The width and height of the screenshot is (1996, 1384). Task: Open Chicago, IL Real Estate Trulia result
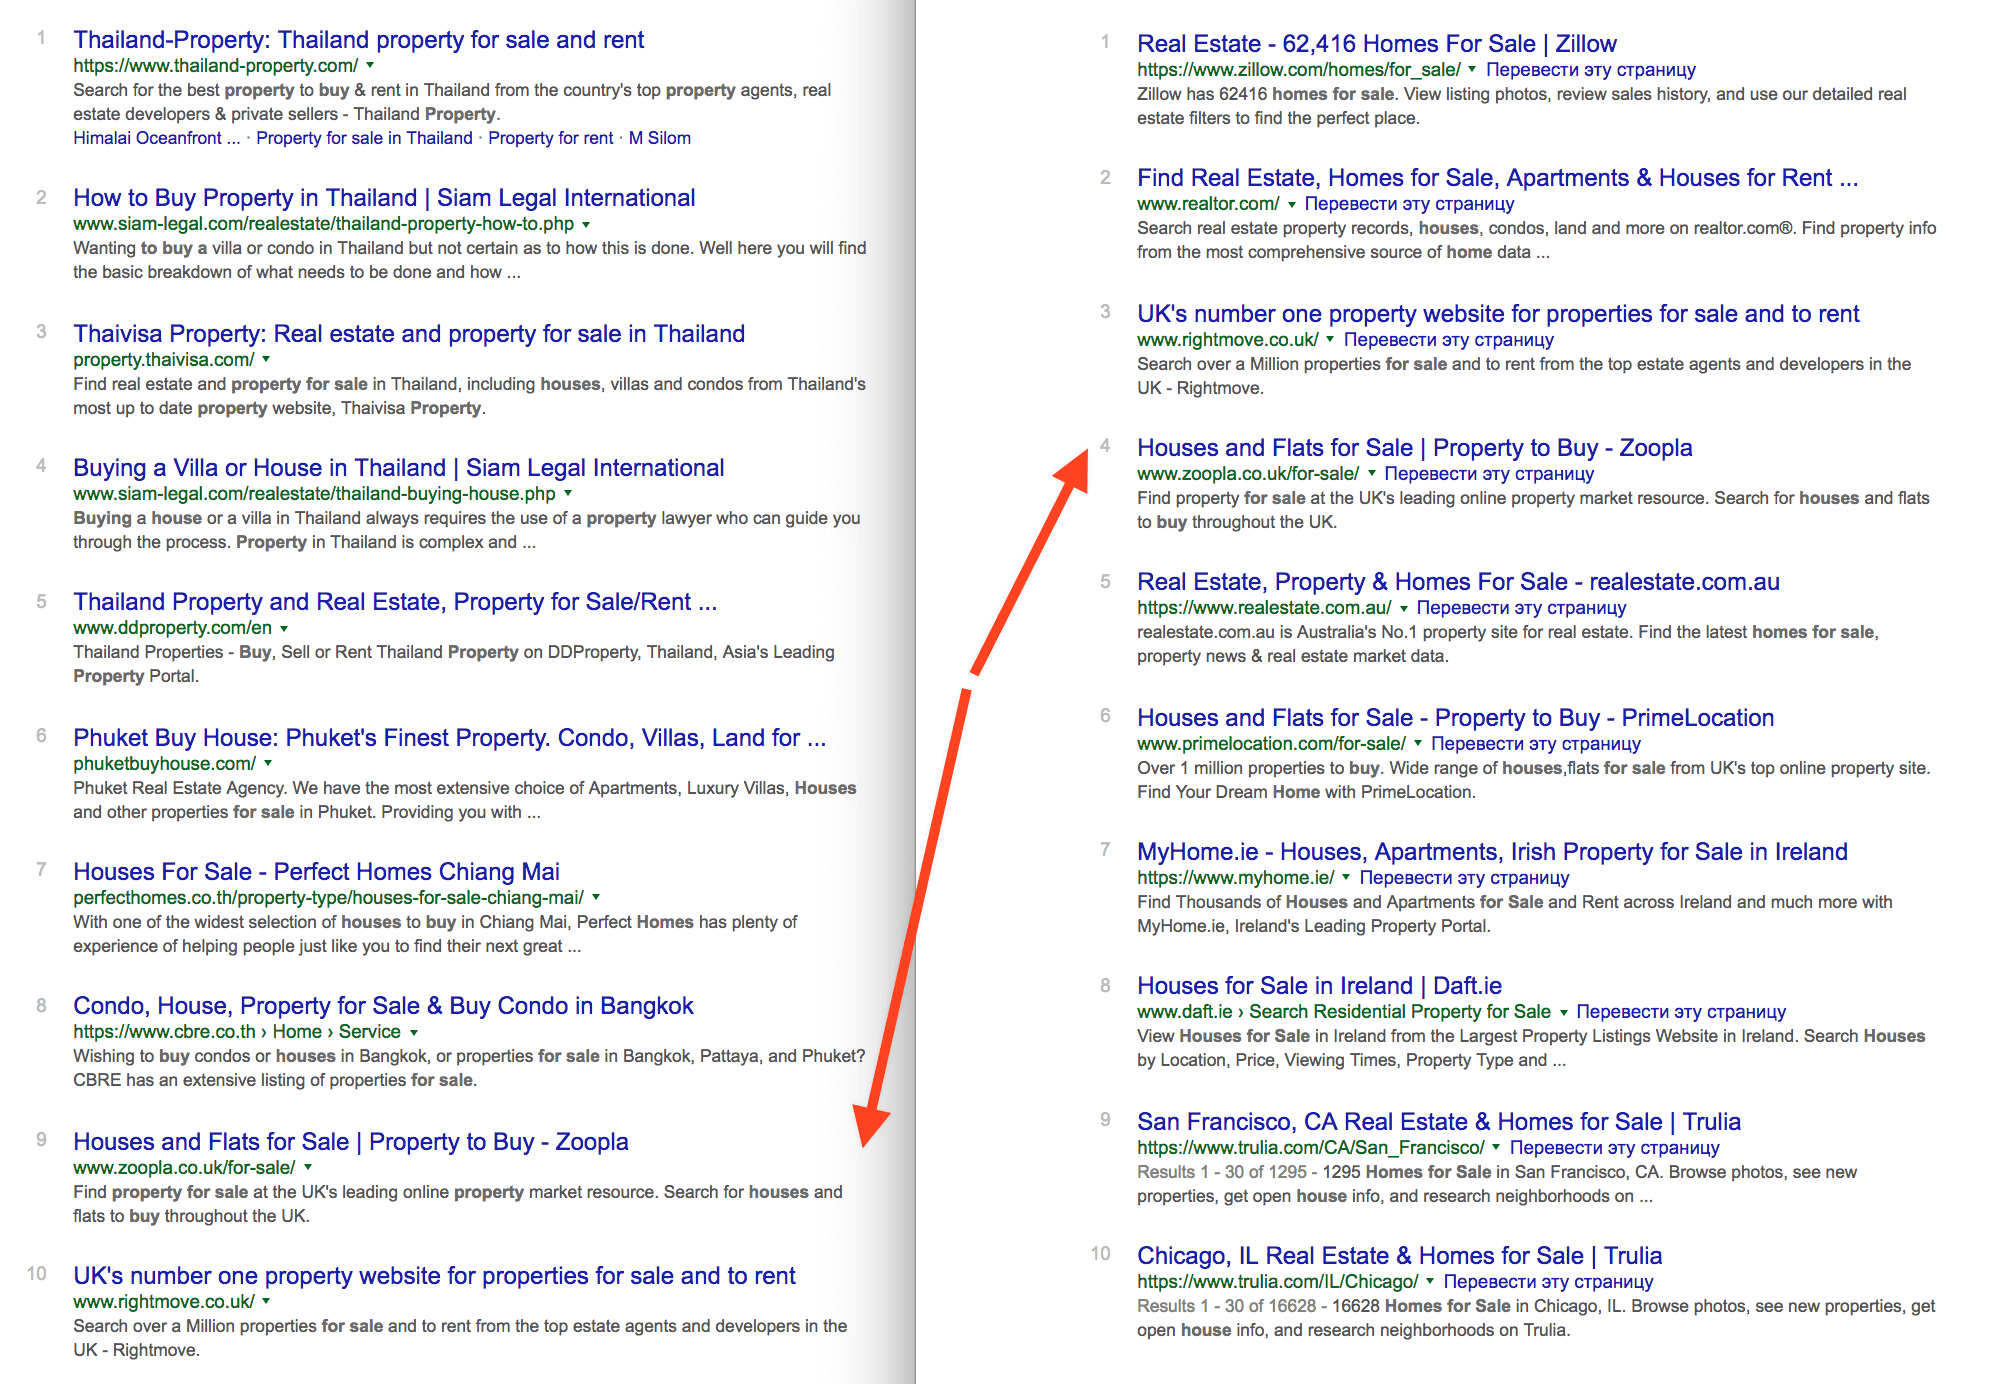coord(1399,1256)
